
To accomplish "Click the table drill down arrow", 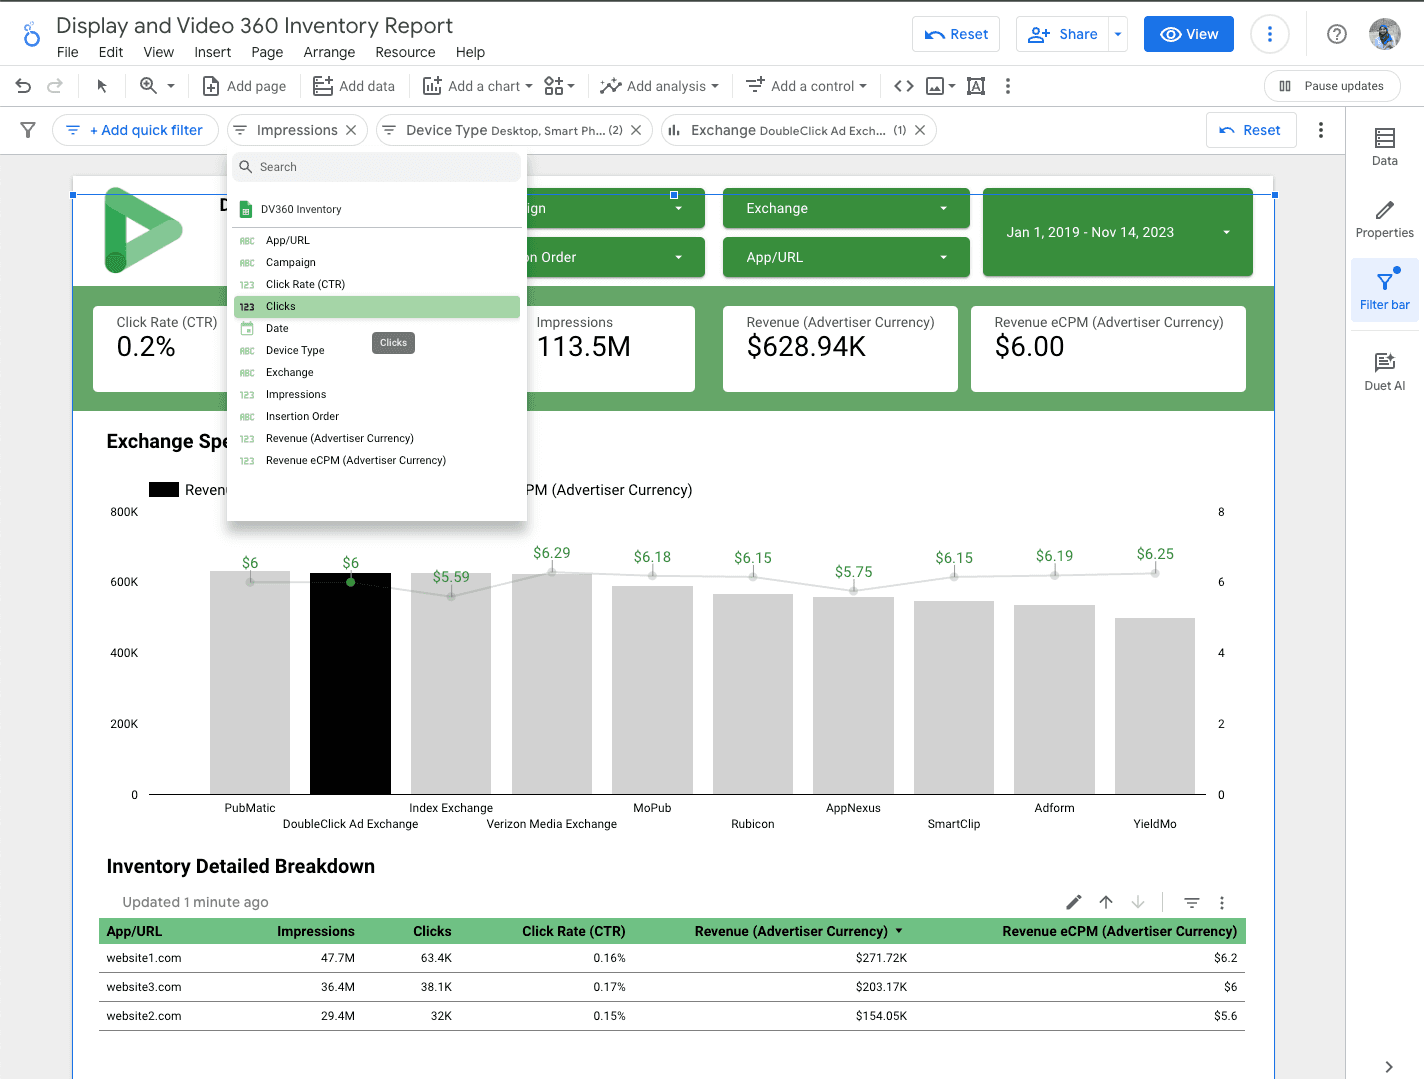I will coord(1138,902).
